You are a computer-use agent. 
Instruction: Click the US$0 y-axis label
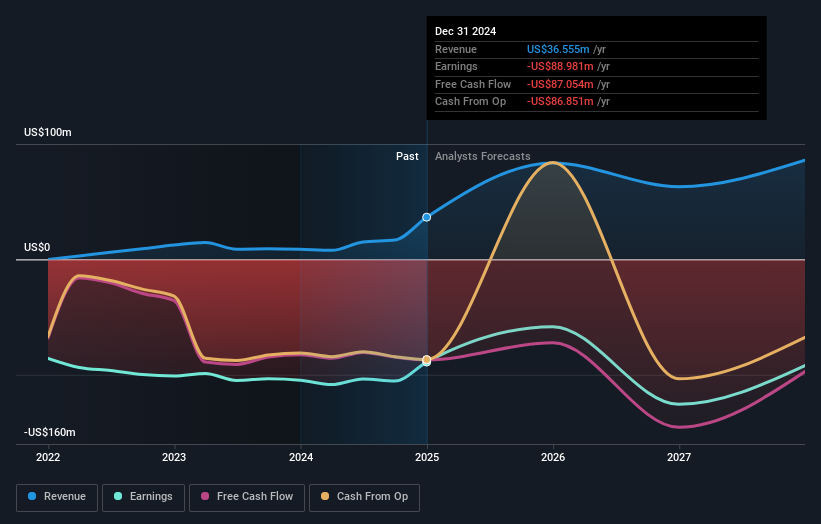(37, 247)
